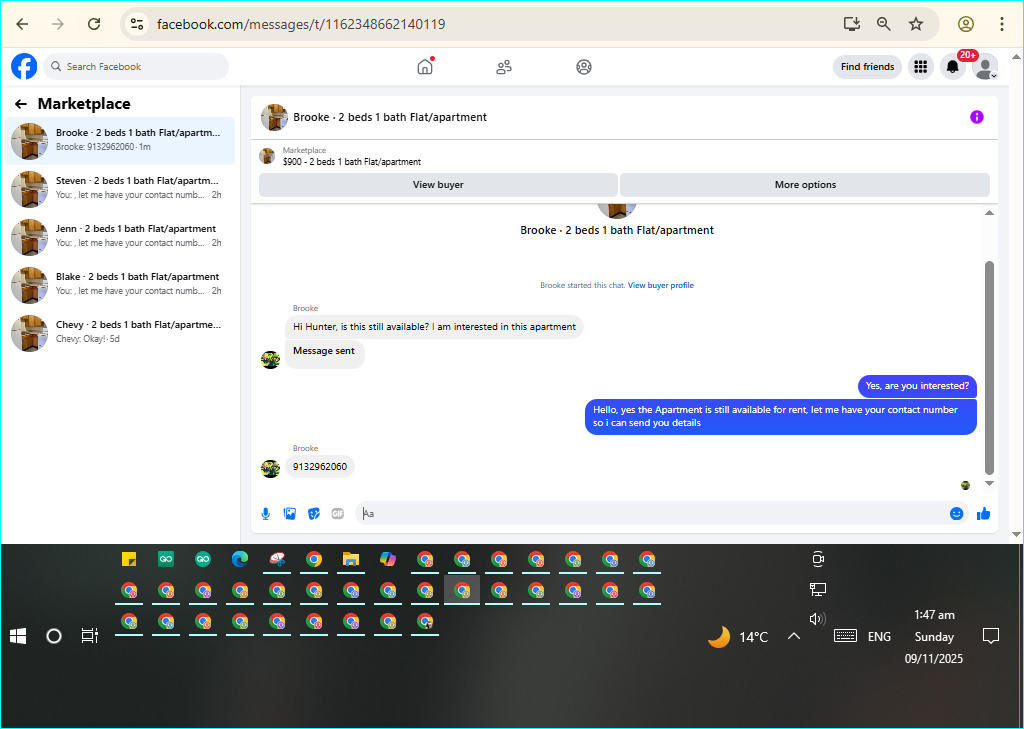1024x729 pixels.
Task: Open the View buyer profile link
Action: coord(661,285)
